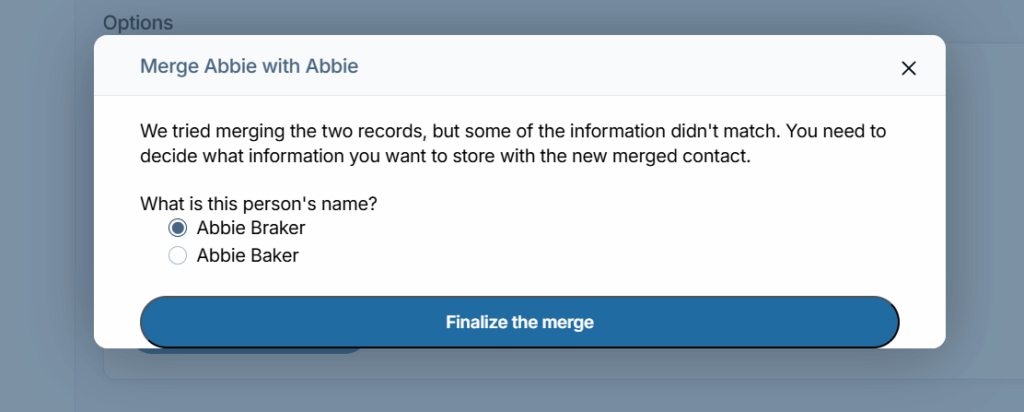
Task: Pick Baker as the merged contact's surname
Action: tap(178, 256)
